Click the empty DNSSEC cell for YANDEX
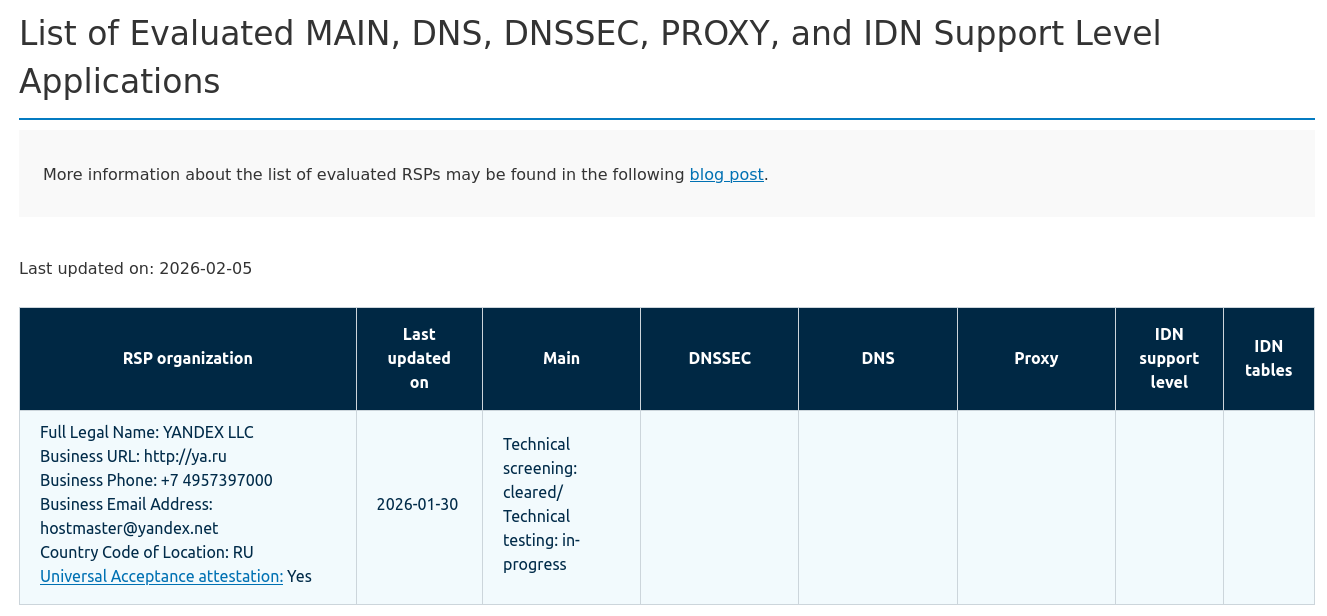1327x616 pixels. click(x=719, y=507)
